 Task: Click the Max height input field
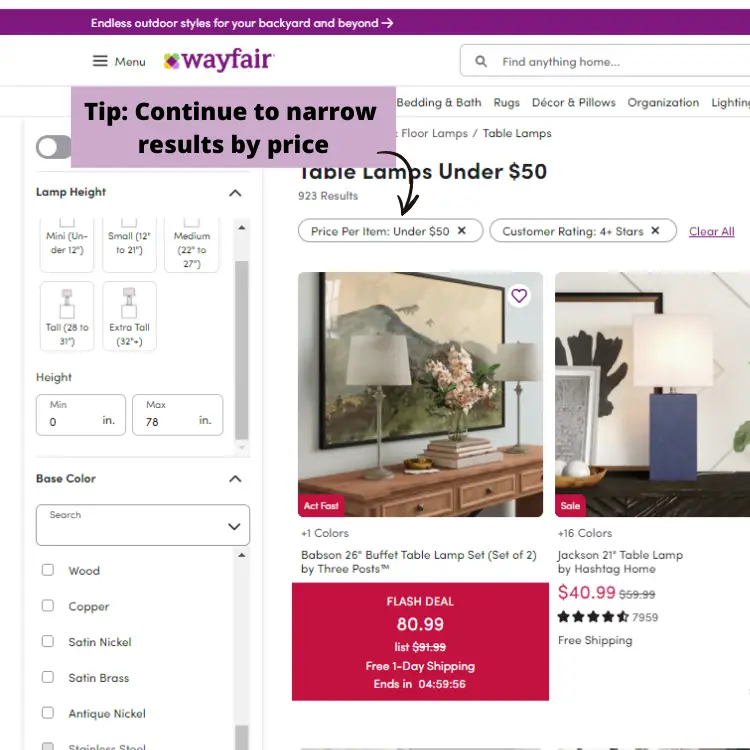tap(177, 415)
